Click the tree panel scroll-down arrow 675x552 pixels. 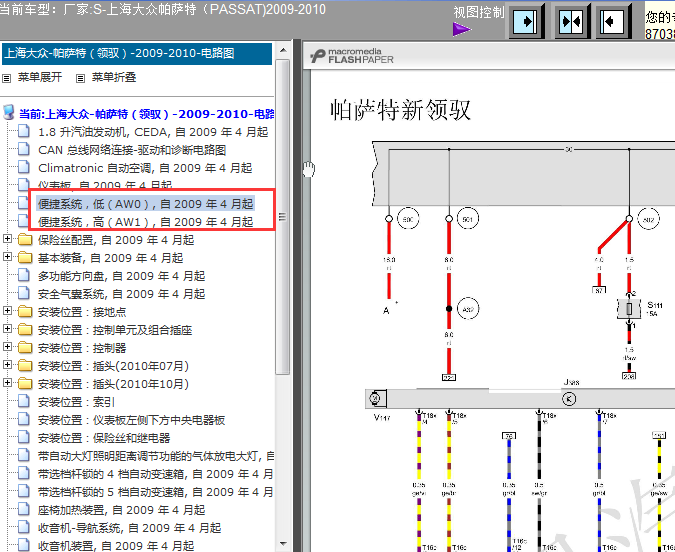(283, 544)
